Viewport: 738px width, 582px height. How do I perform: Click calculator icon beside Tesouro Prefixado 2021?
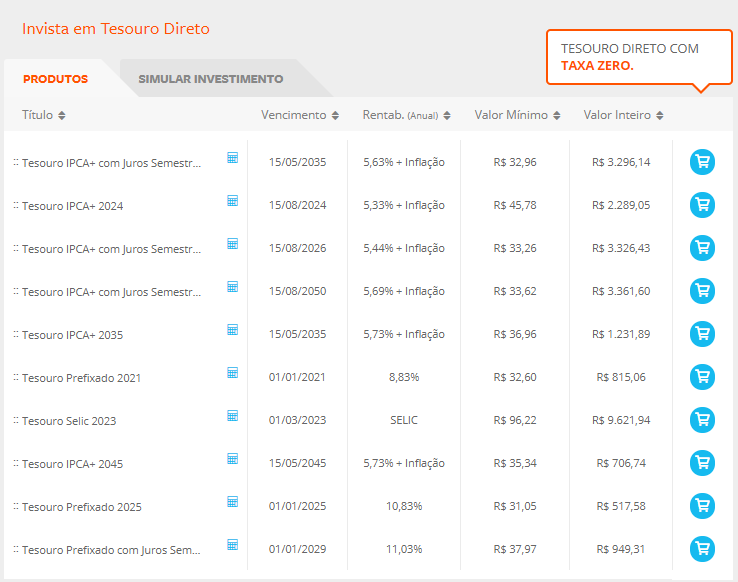pos(232,372)
